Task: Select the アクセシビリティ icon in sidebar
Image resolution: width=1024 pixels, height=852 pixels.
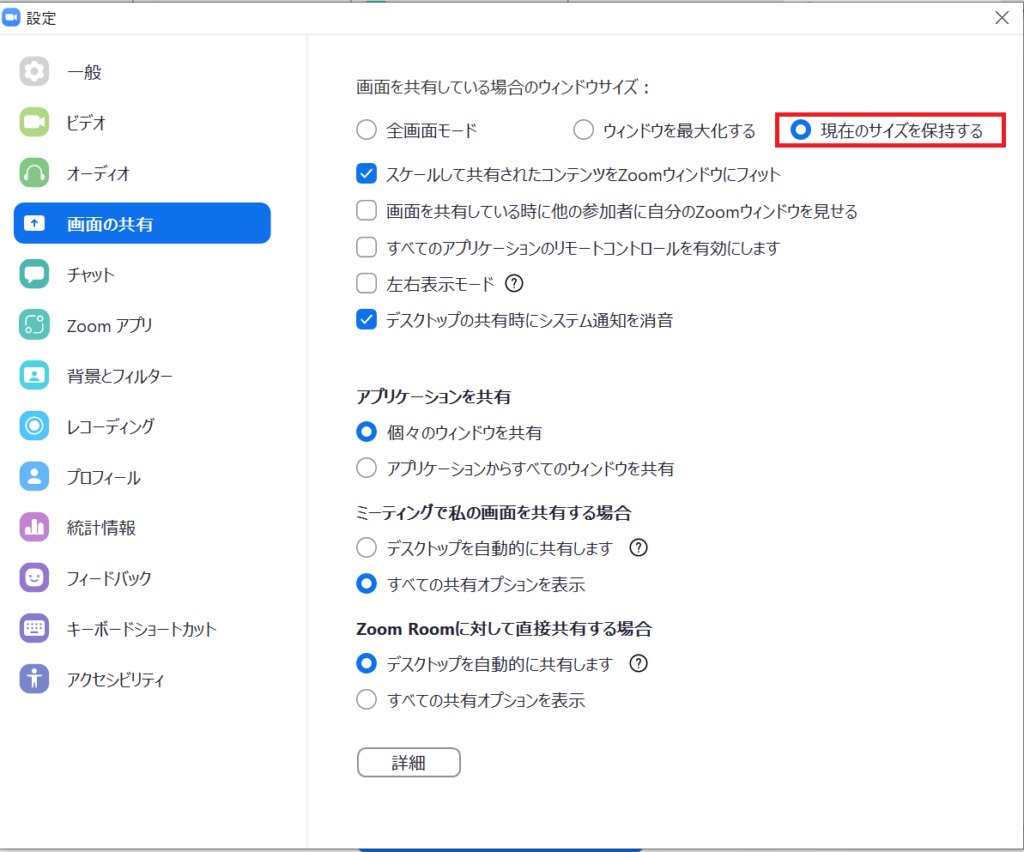Action: tap(35, 679)
